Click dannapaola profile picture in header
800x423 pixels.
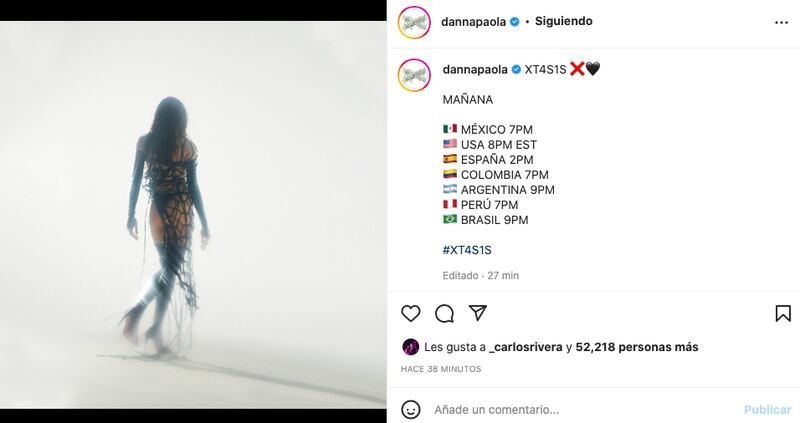[414, 22]
